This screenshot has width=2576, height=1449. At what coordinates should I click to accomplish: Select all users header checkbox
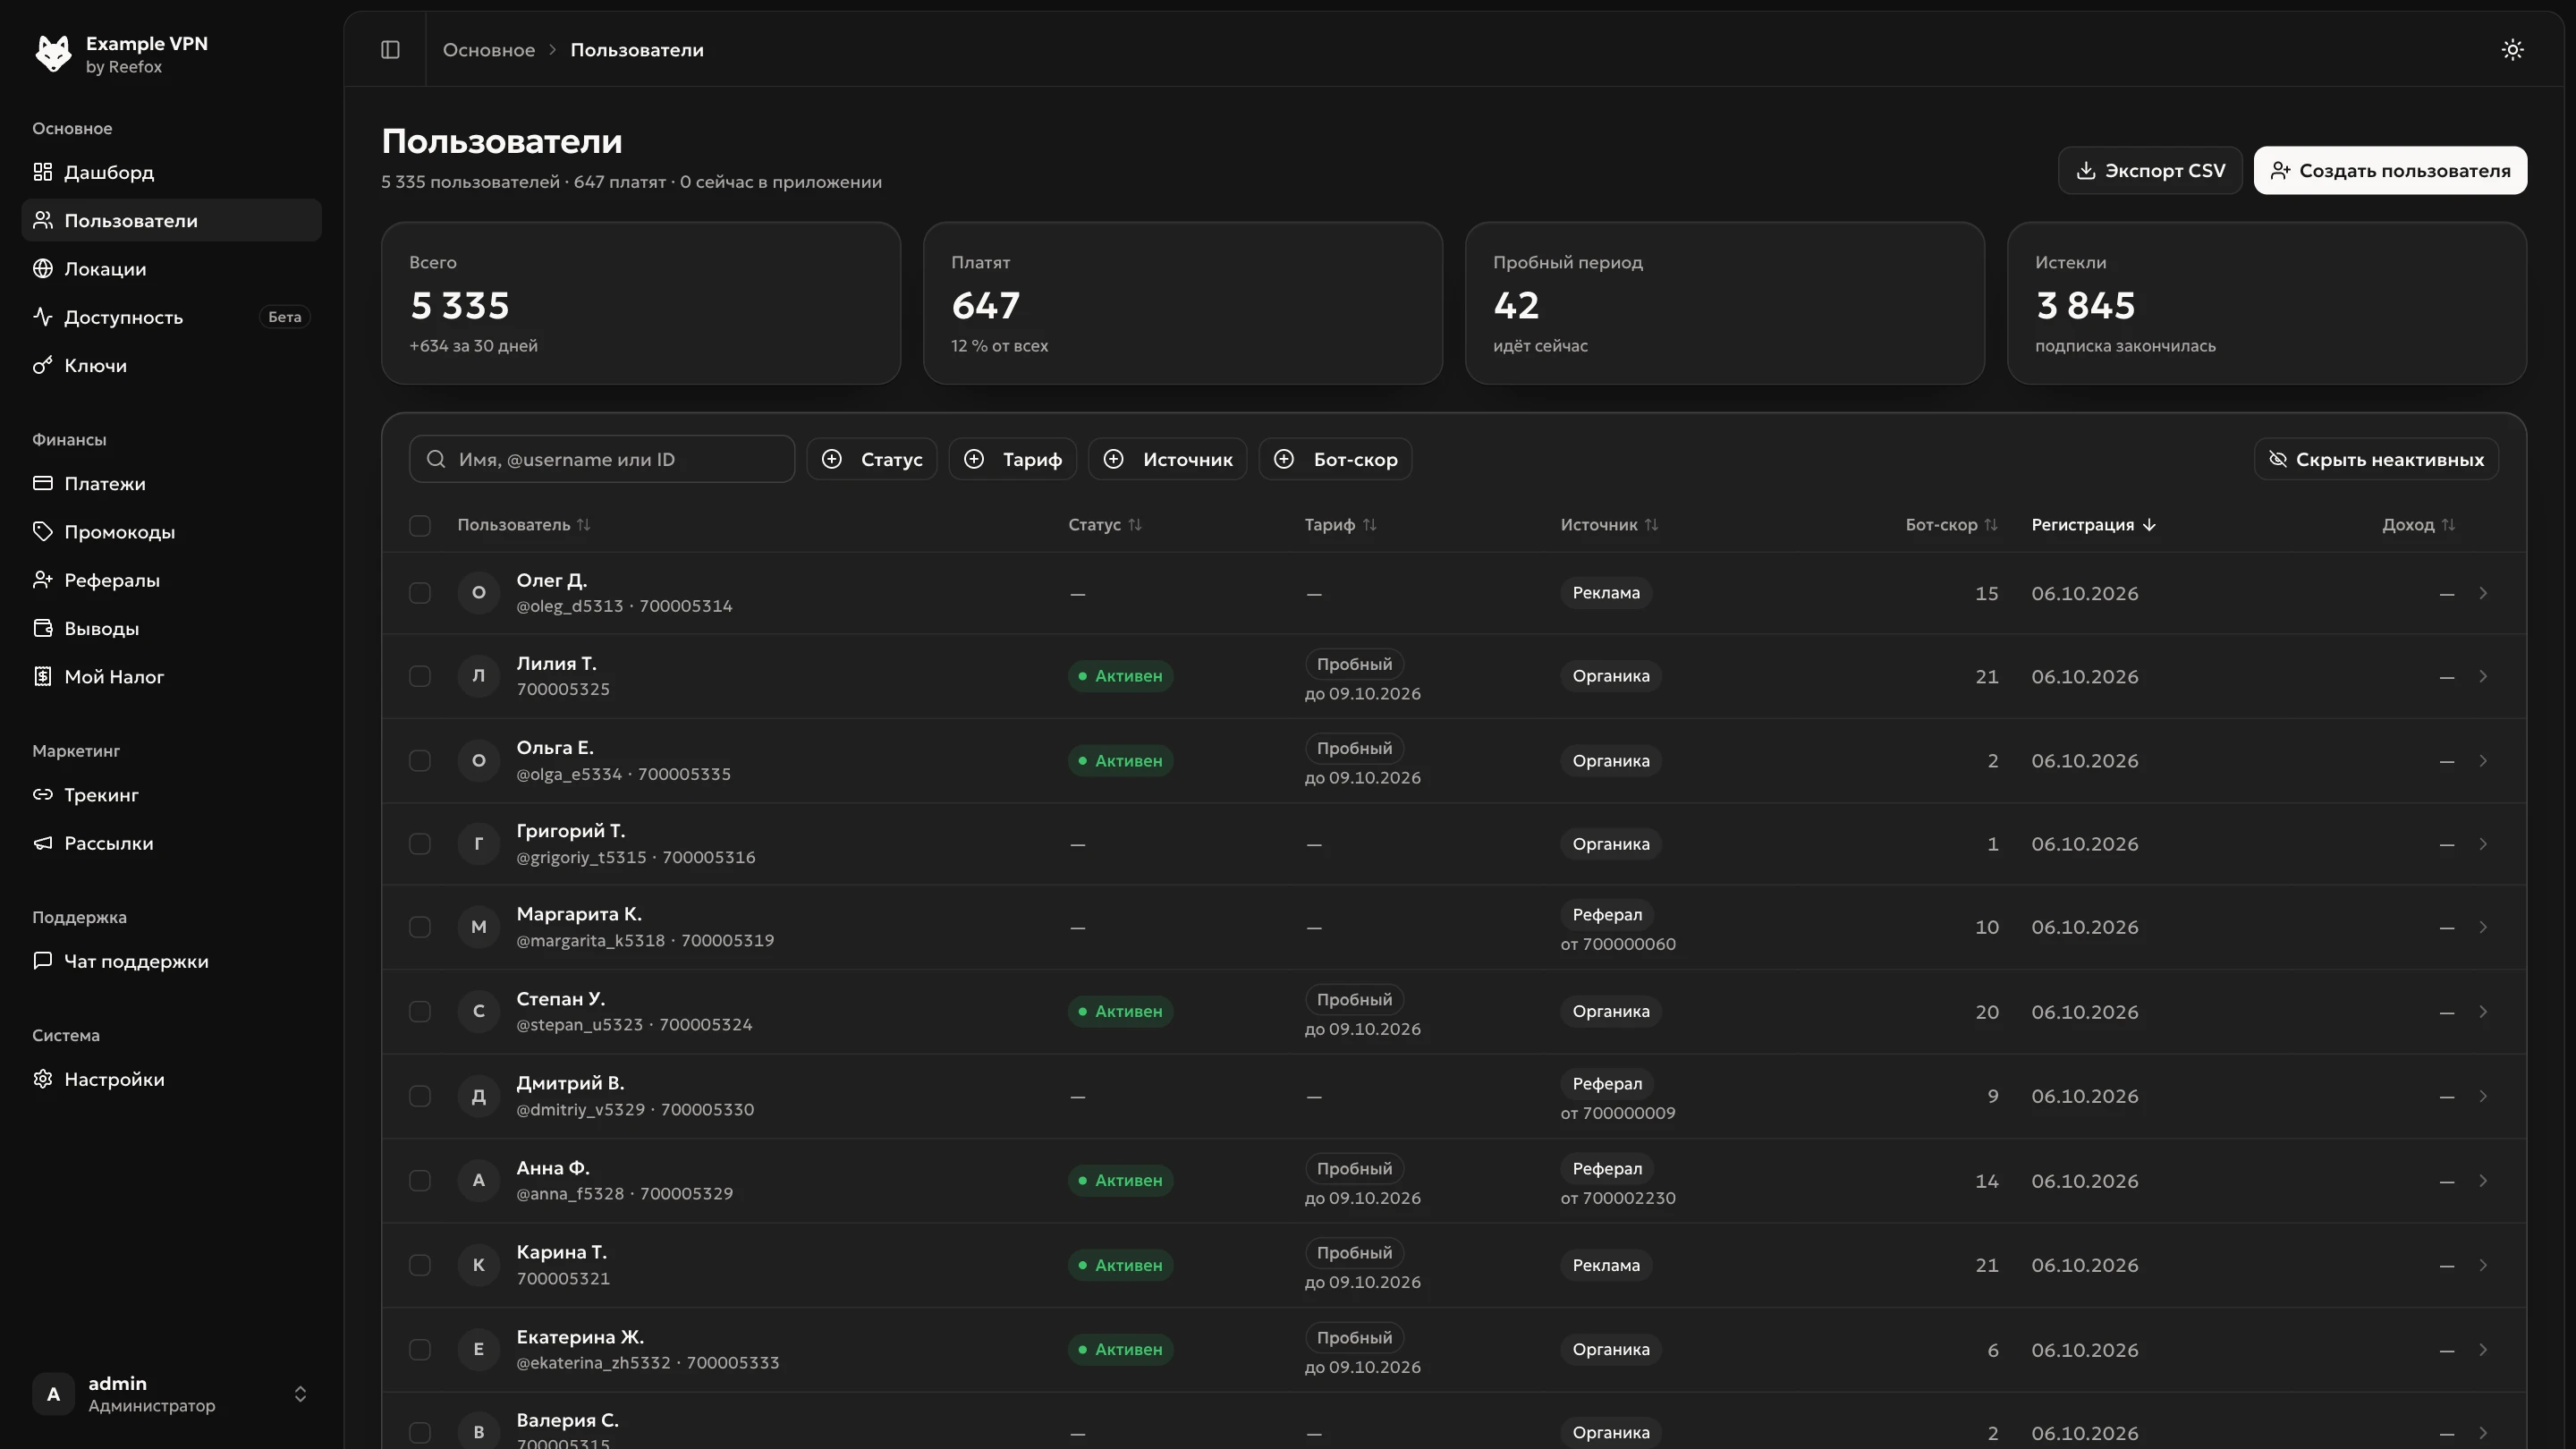420,525
